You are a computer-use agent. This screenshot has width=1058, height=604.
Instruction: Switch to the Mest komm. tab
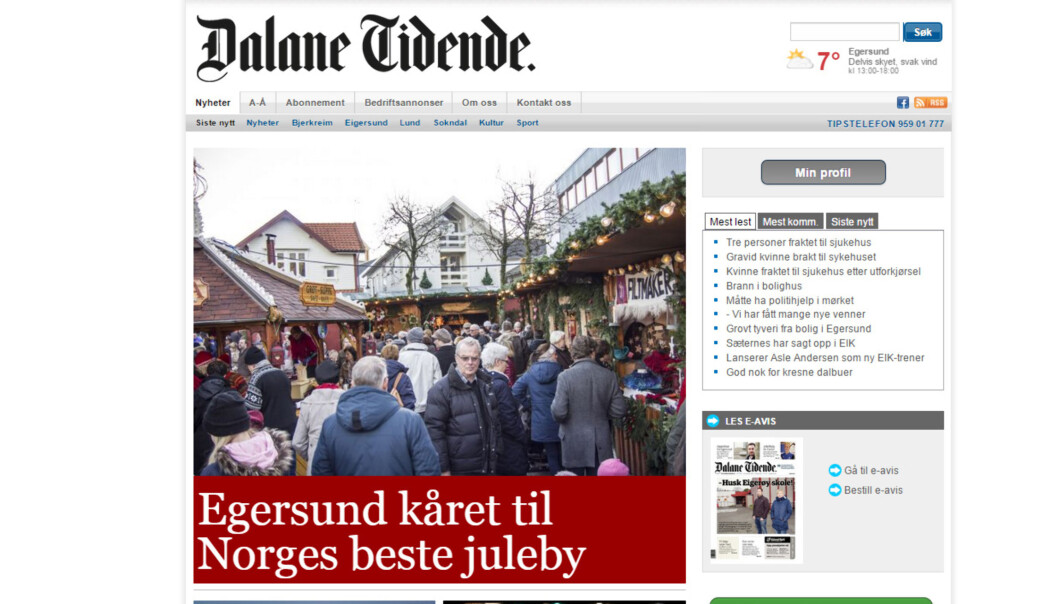[x=790, y=221]
